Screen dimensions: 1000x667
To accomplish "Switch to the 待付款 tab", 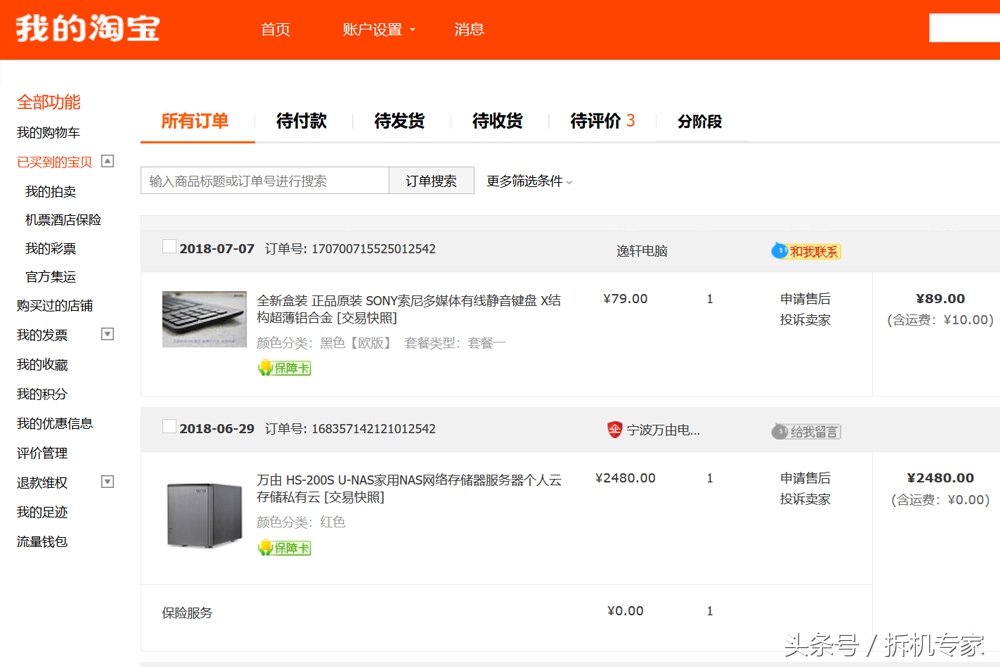I will (301, 121).
